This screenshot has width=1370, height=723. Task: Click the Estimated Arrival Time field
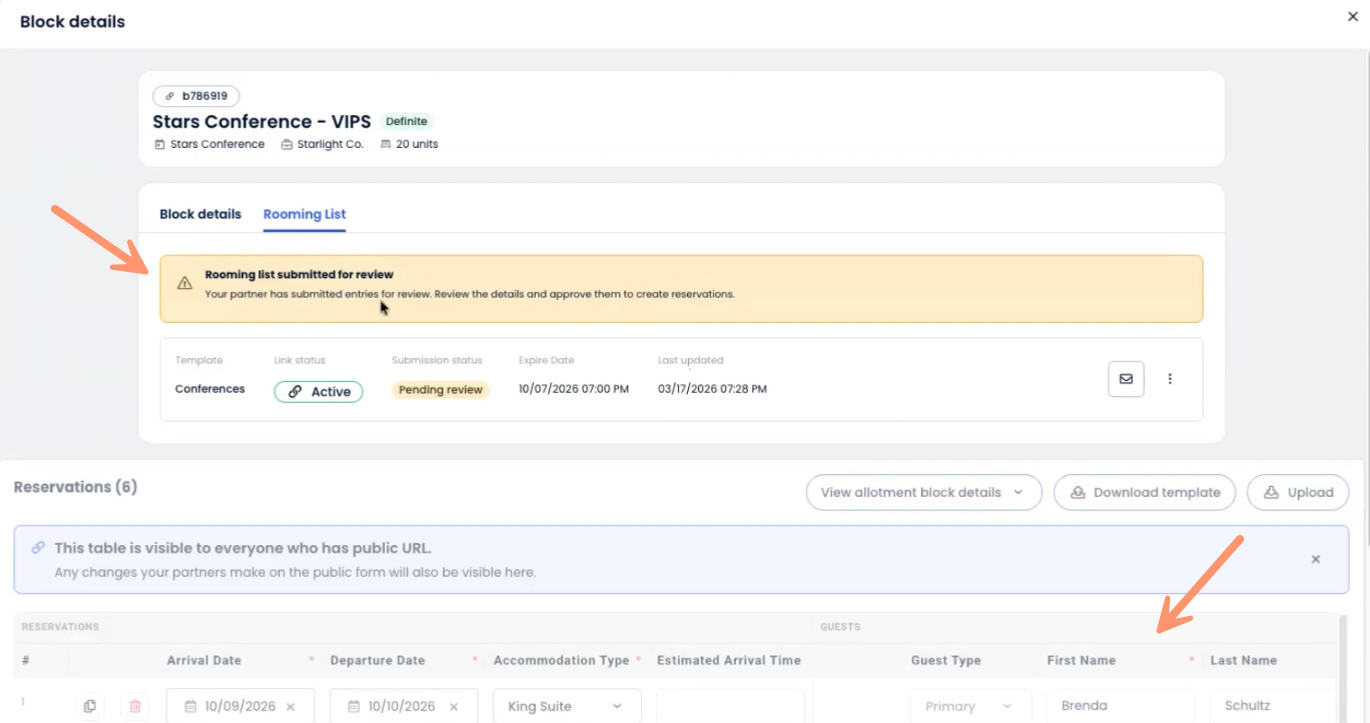coord(730,705)
